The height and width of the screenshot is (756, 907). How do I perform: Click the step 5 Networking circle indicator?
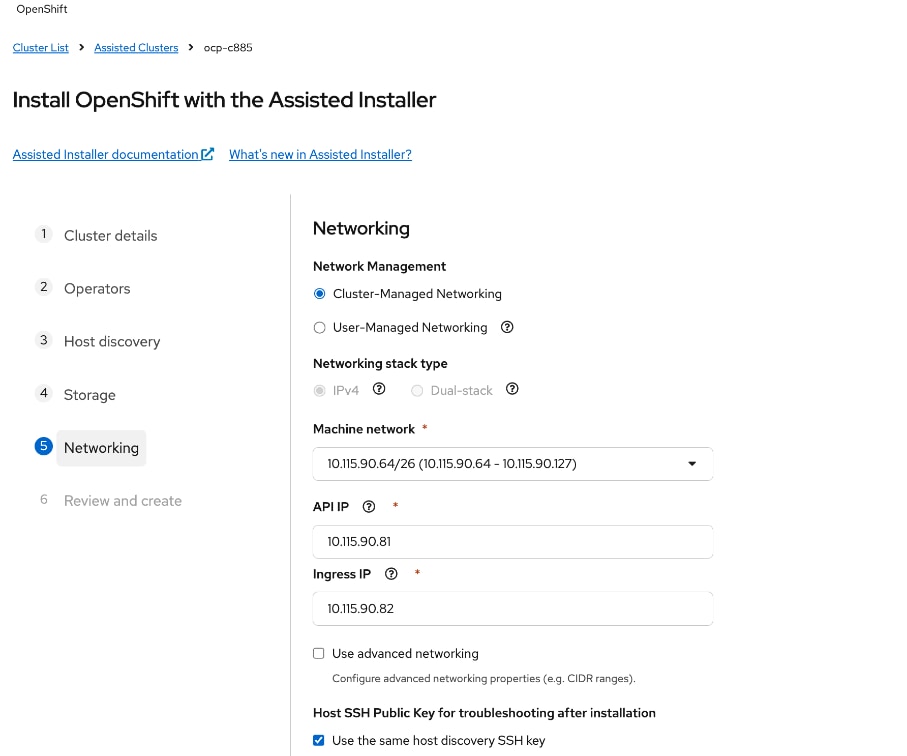tap(43, 447)
